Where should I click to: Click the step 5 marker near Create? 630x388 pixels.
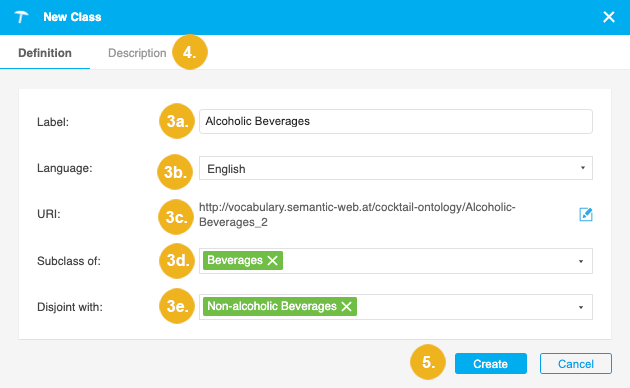pos(428,362)
